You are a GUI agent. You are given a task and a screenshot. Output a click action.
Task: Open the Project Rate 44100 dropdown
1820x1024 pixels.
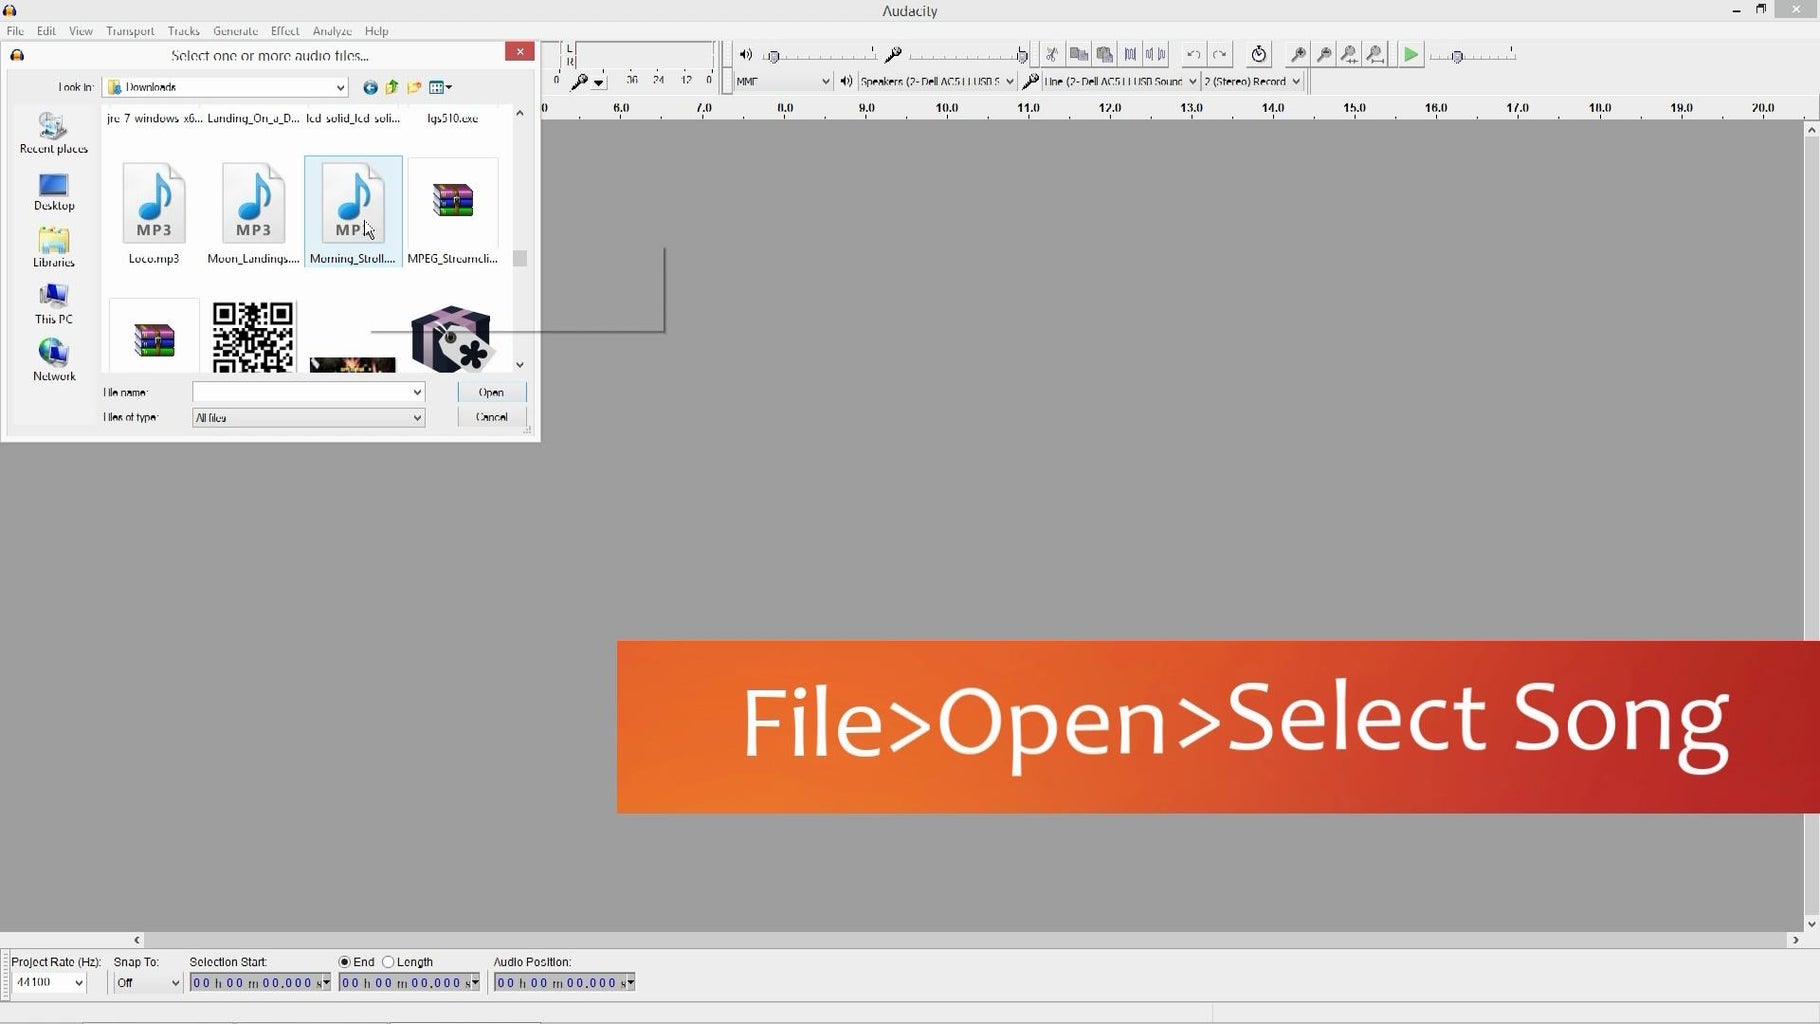pos(49,983)
